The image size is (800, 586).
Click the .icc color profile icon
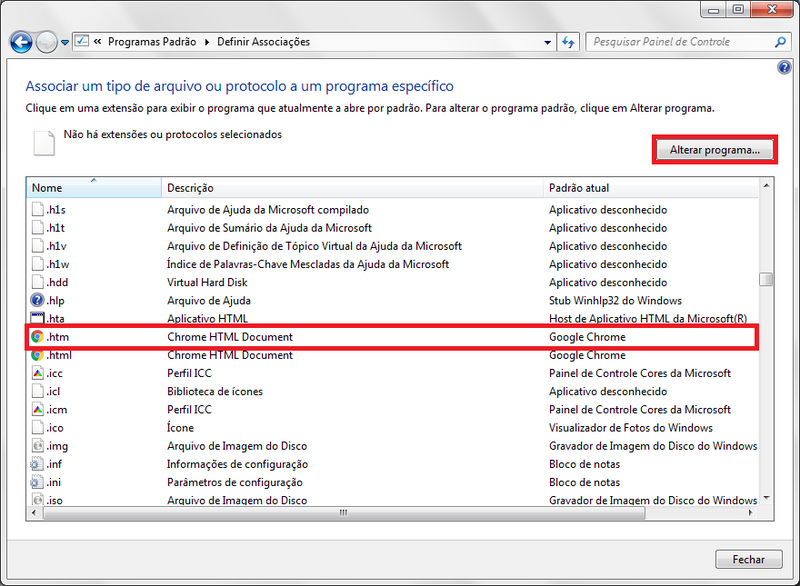[38, 373]
